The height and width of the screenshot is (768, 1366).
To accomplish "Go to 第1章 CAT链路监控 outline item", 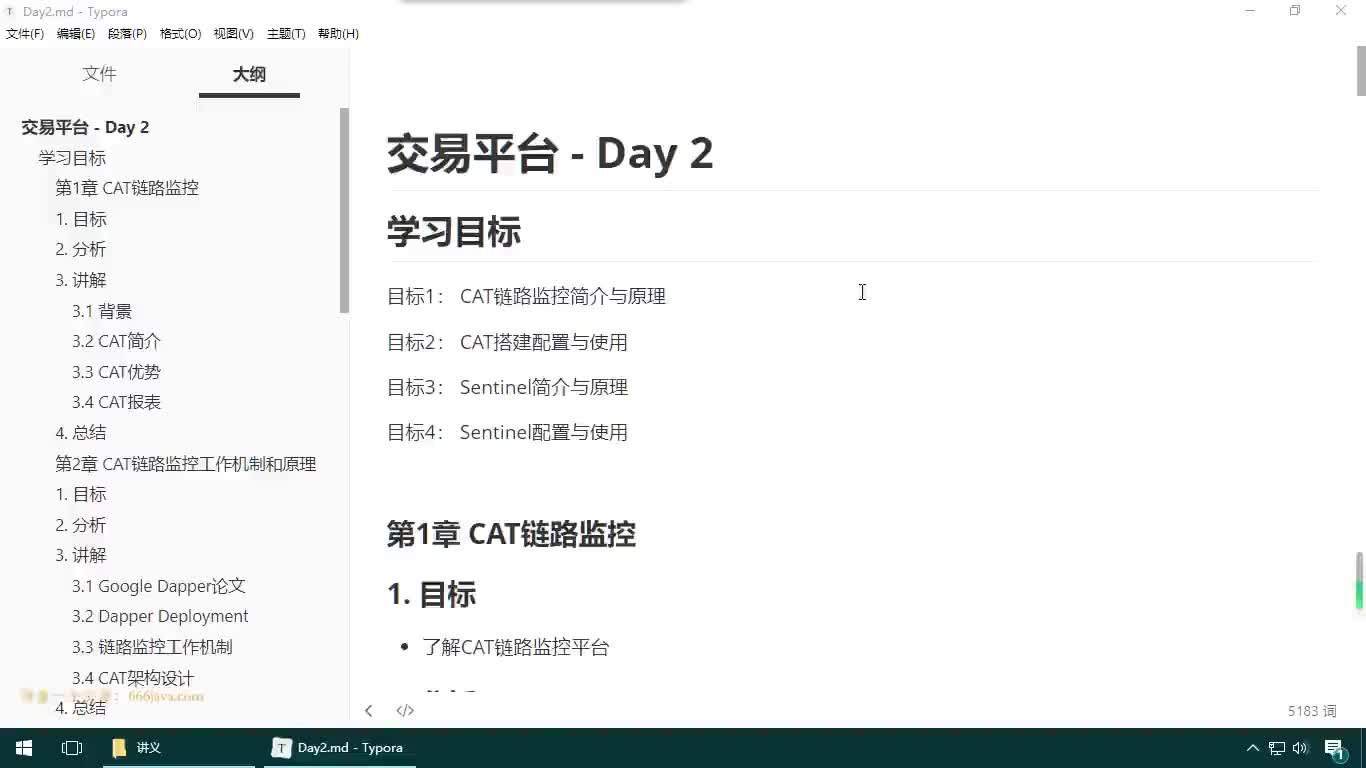I will point(127,188).
